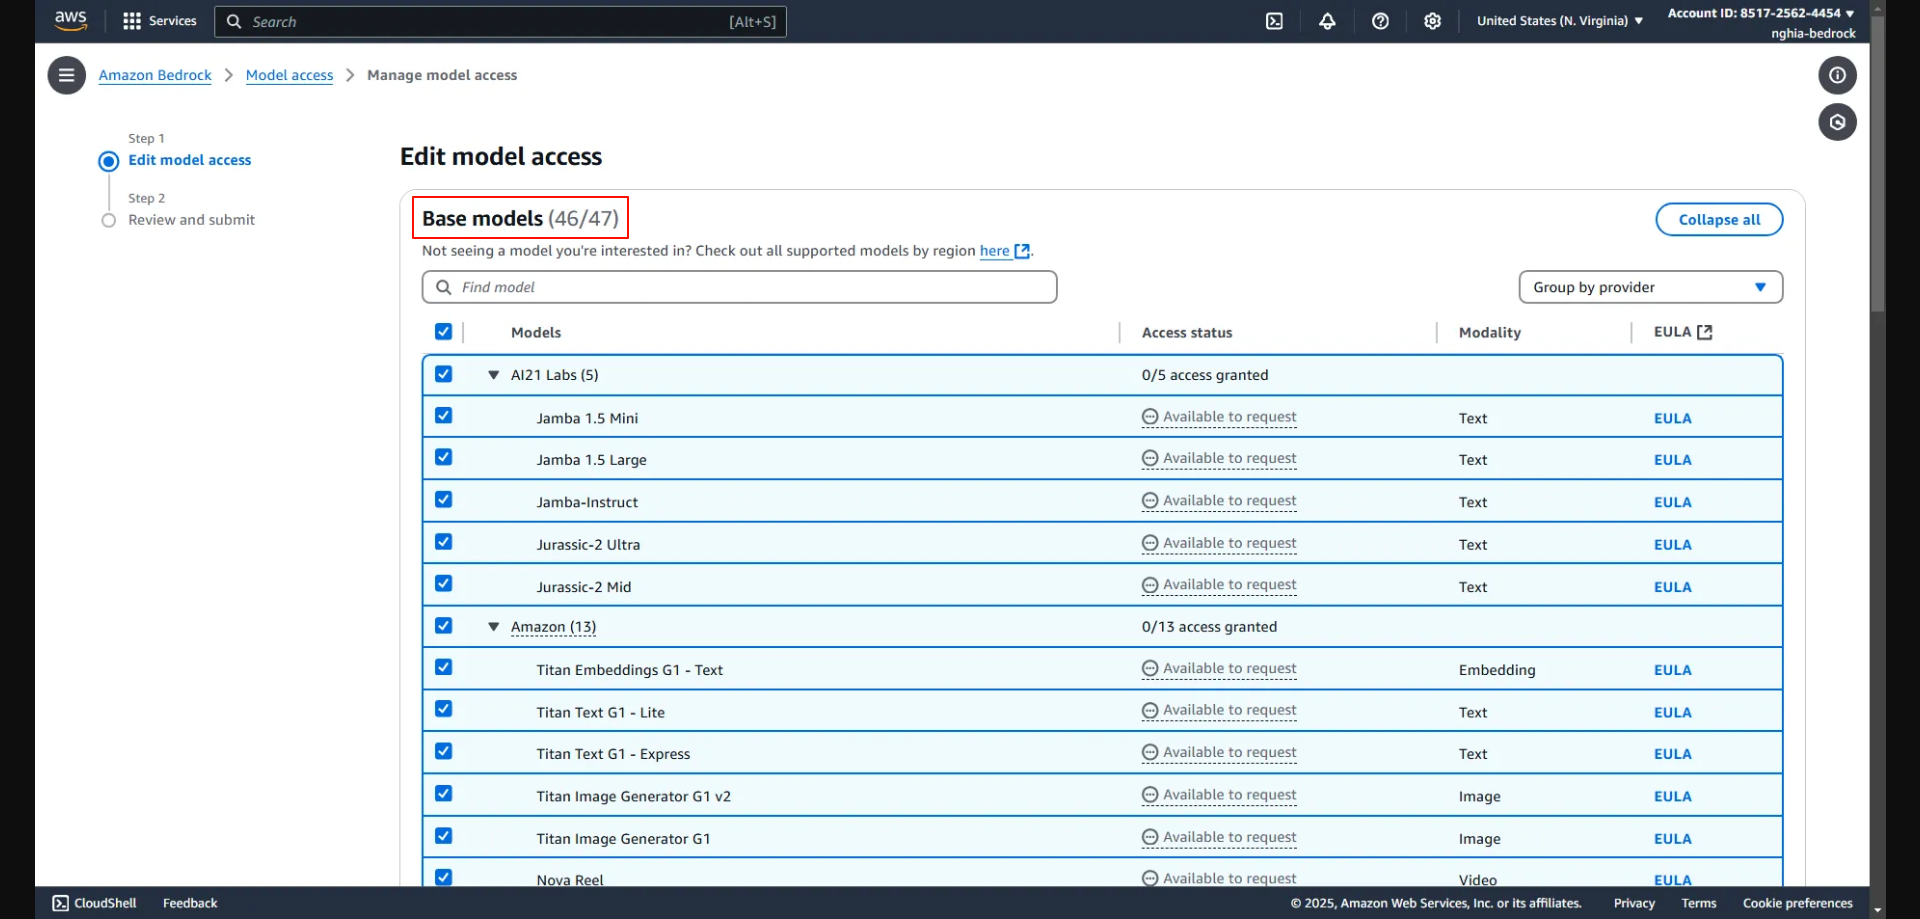The width and height of the screenshot is (1920, 919).
Task: Click the Amazon (13) provider name
Action: 553,627
